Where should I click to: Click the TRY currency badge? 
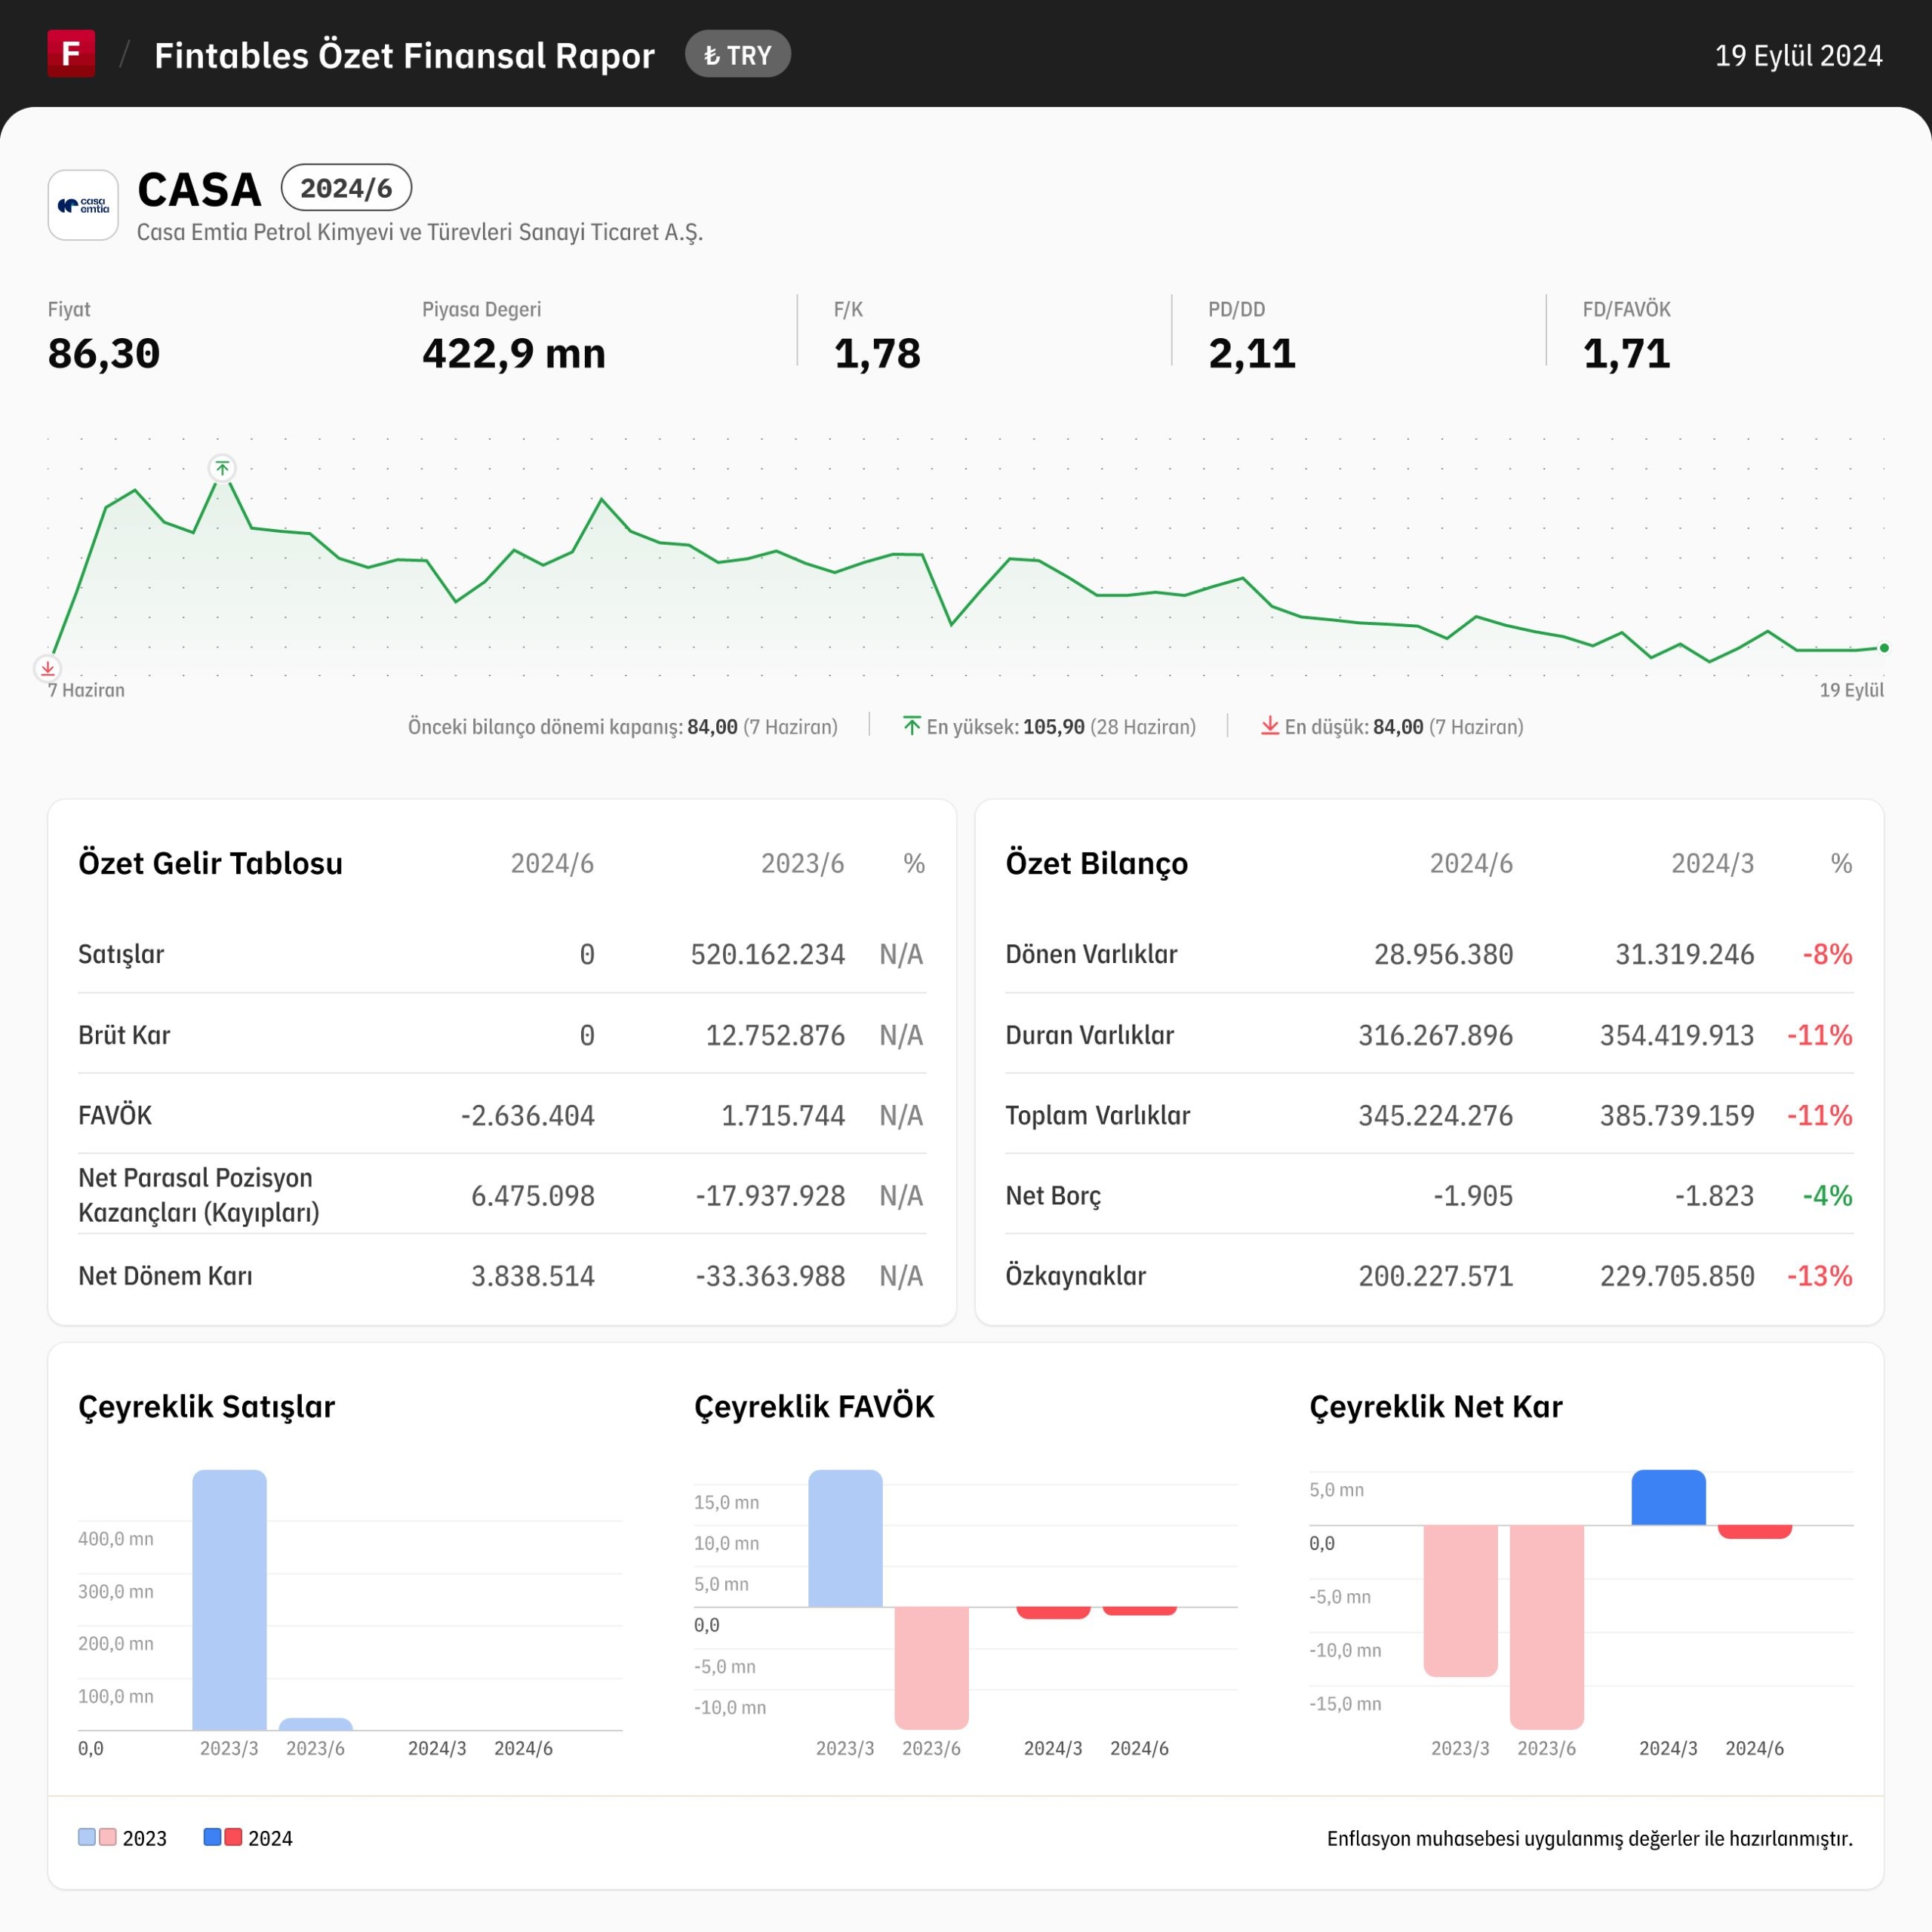click(x=738, y=55)
